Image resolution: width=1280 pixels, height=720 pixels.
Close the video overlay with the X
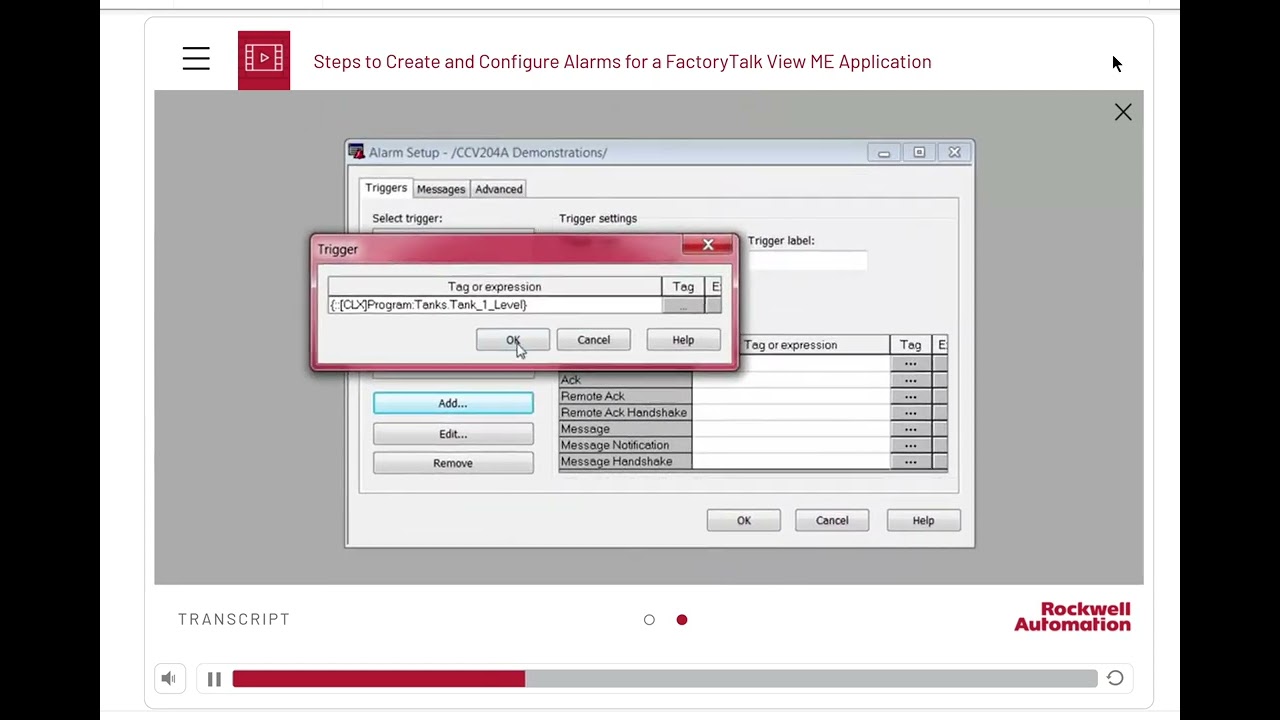1123,112
